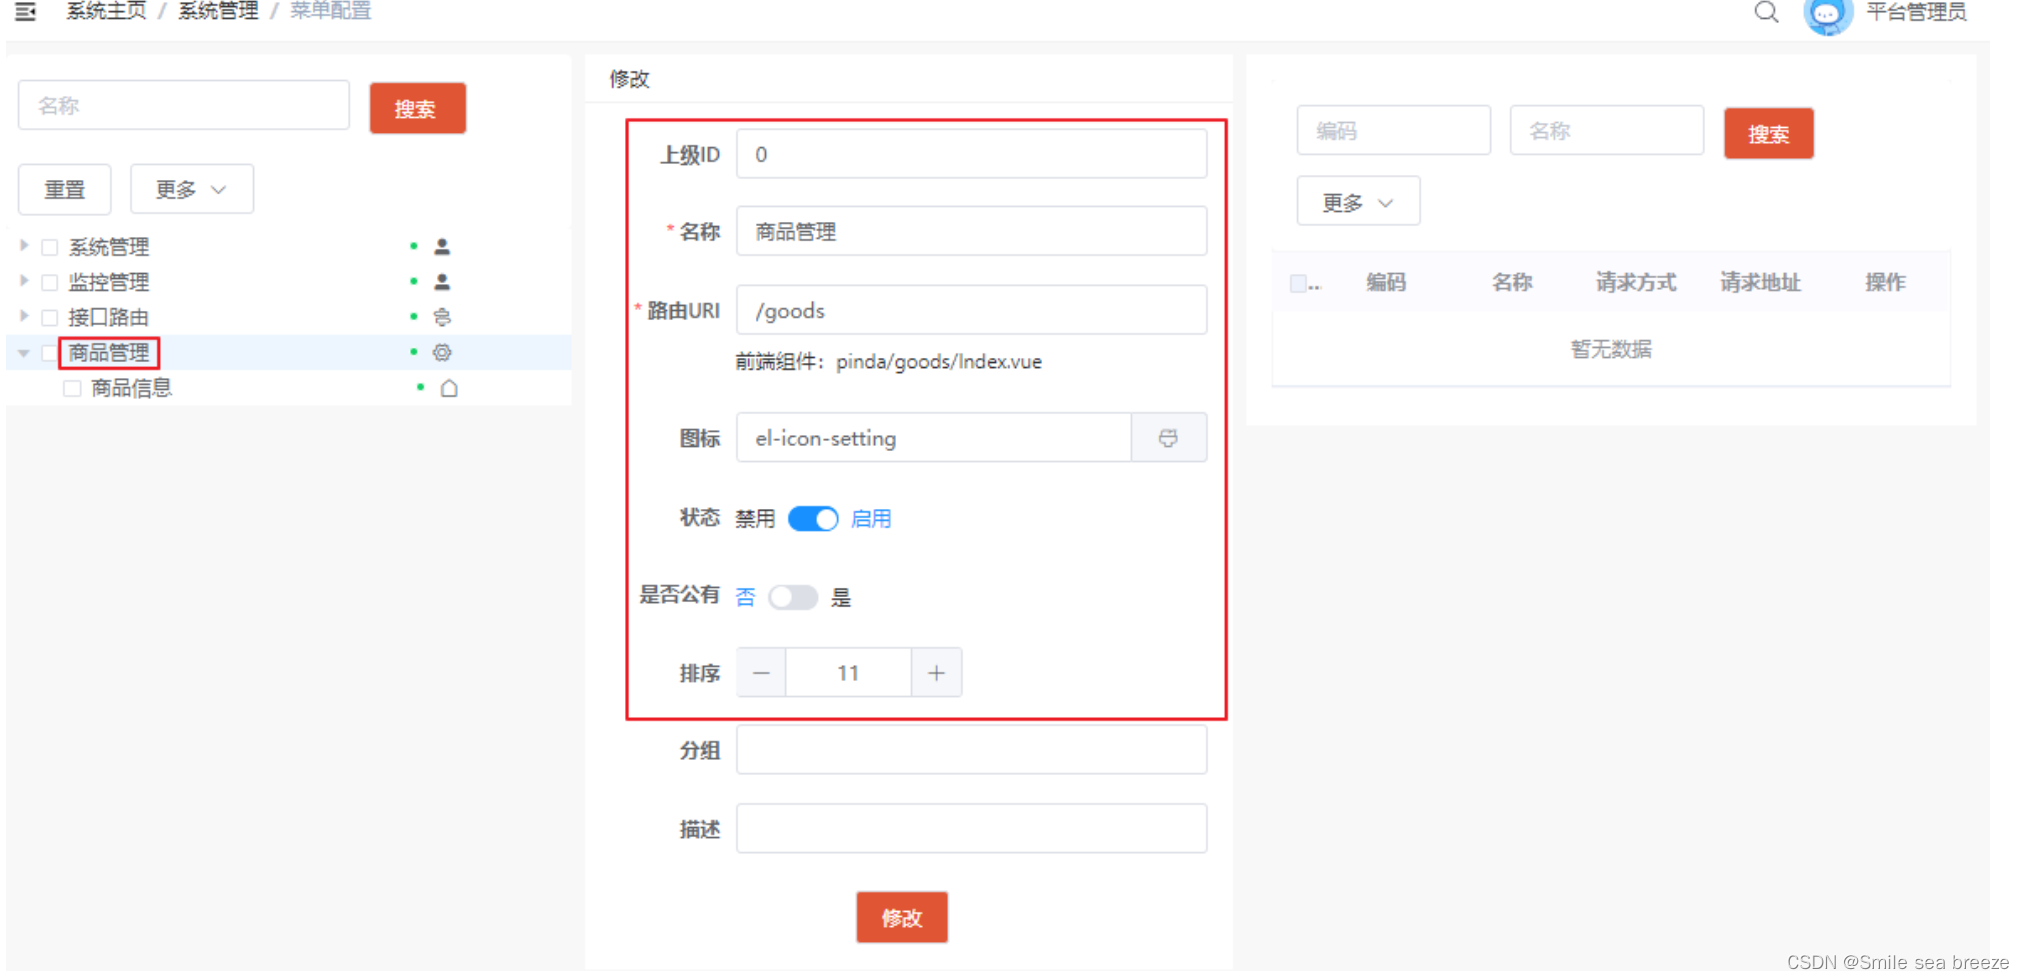Click the icon in 商品信息 row
The image size is (2024, 979).
coord(449,388)
